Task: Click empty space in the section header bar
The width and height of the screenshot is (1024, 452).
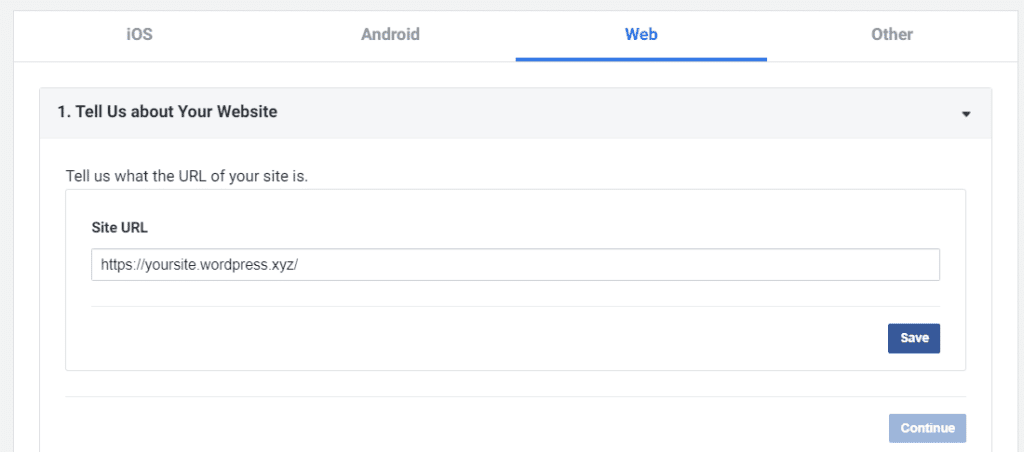Action: pyautogui.click(x=600, y=112)
